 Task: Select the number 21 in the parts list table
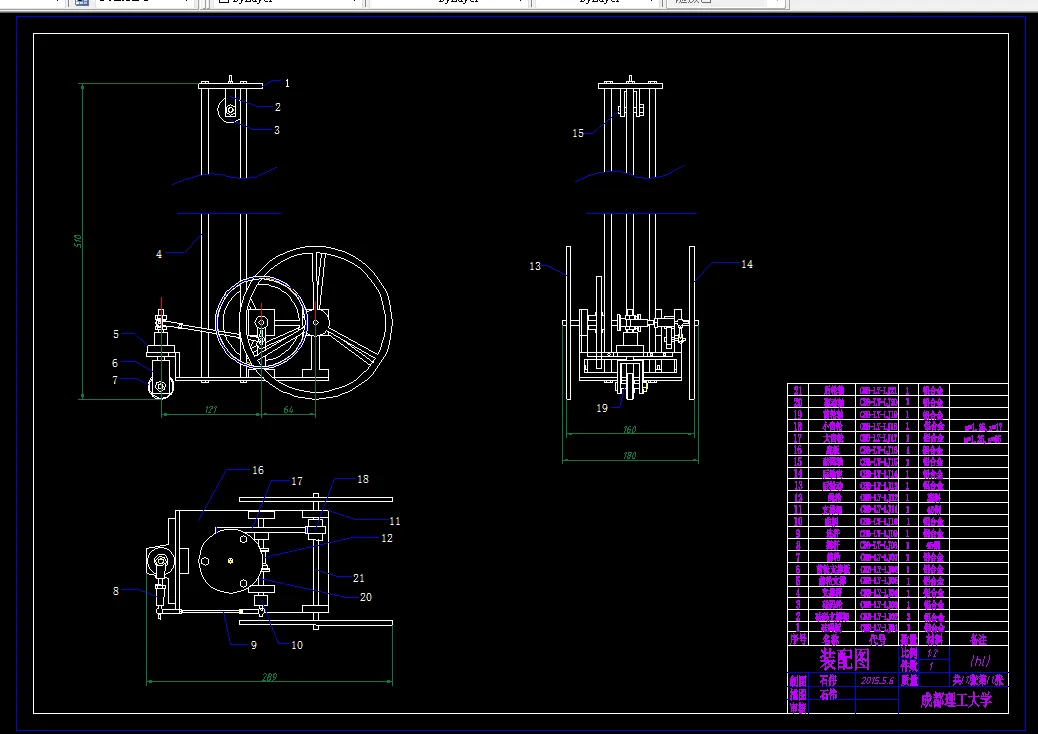tap(798, 390)
